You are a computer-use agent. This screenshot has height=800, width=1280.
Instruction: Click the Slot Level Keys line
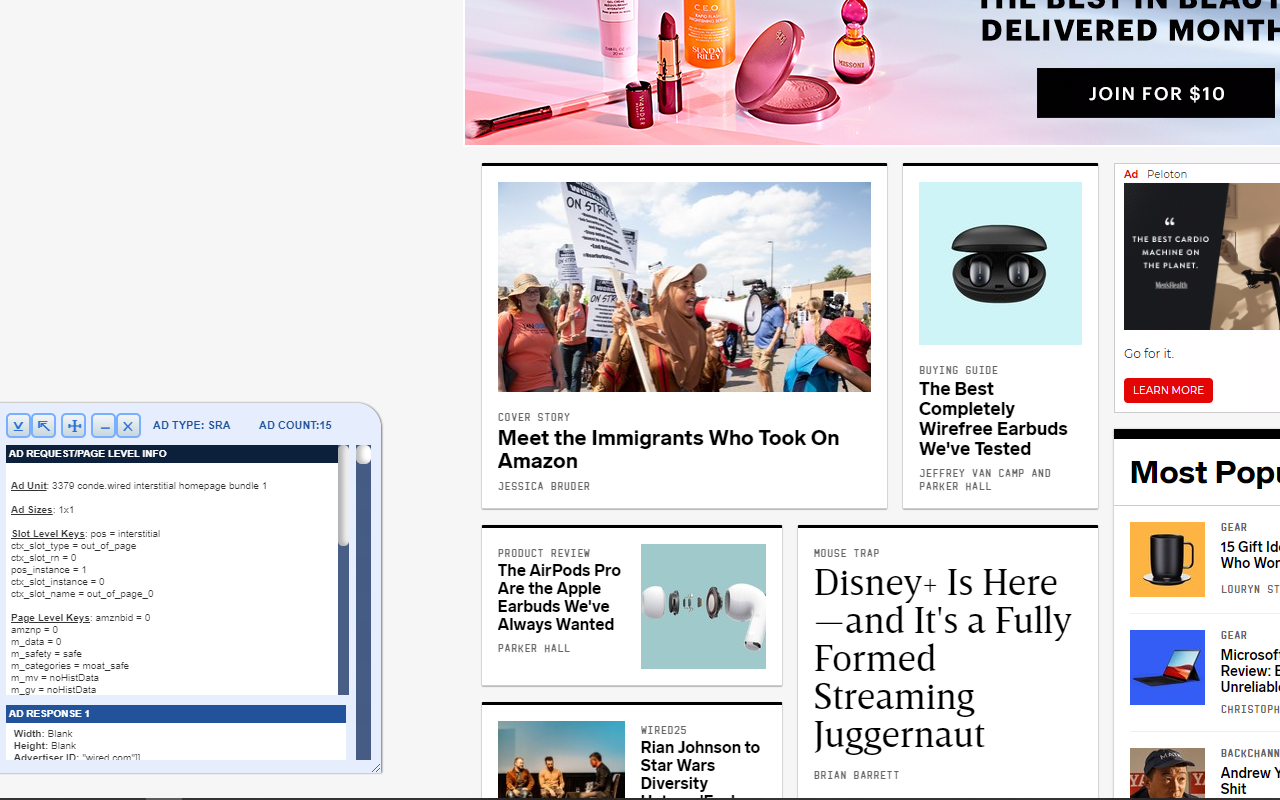tap(85, 534)
